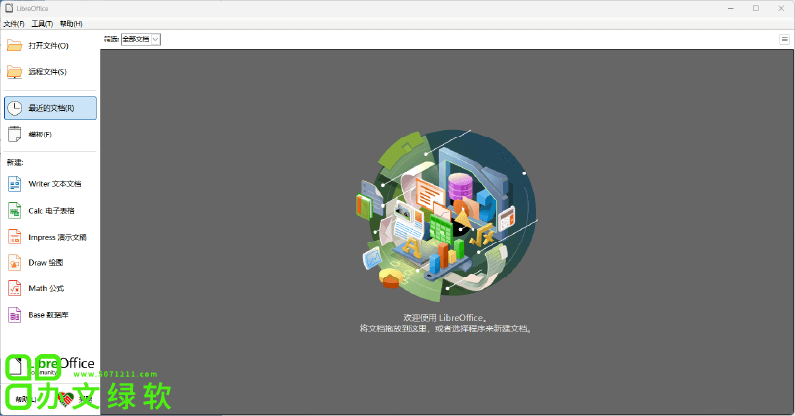This screenshot has height=416, width=795.
Task: Open the hamburger actions menu at top right
Action: tap(784, 39)
